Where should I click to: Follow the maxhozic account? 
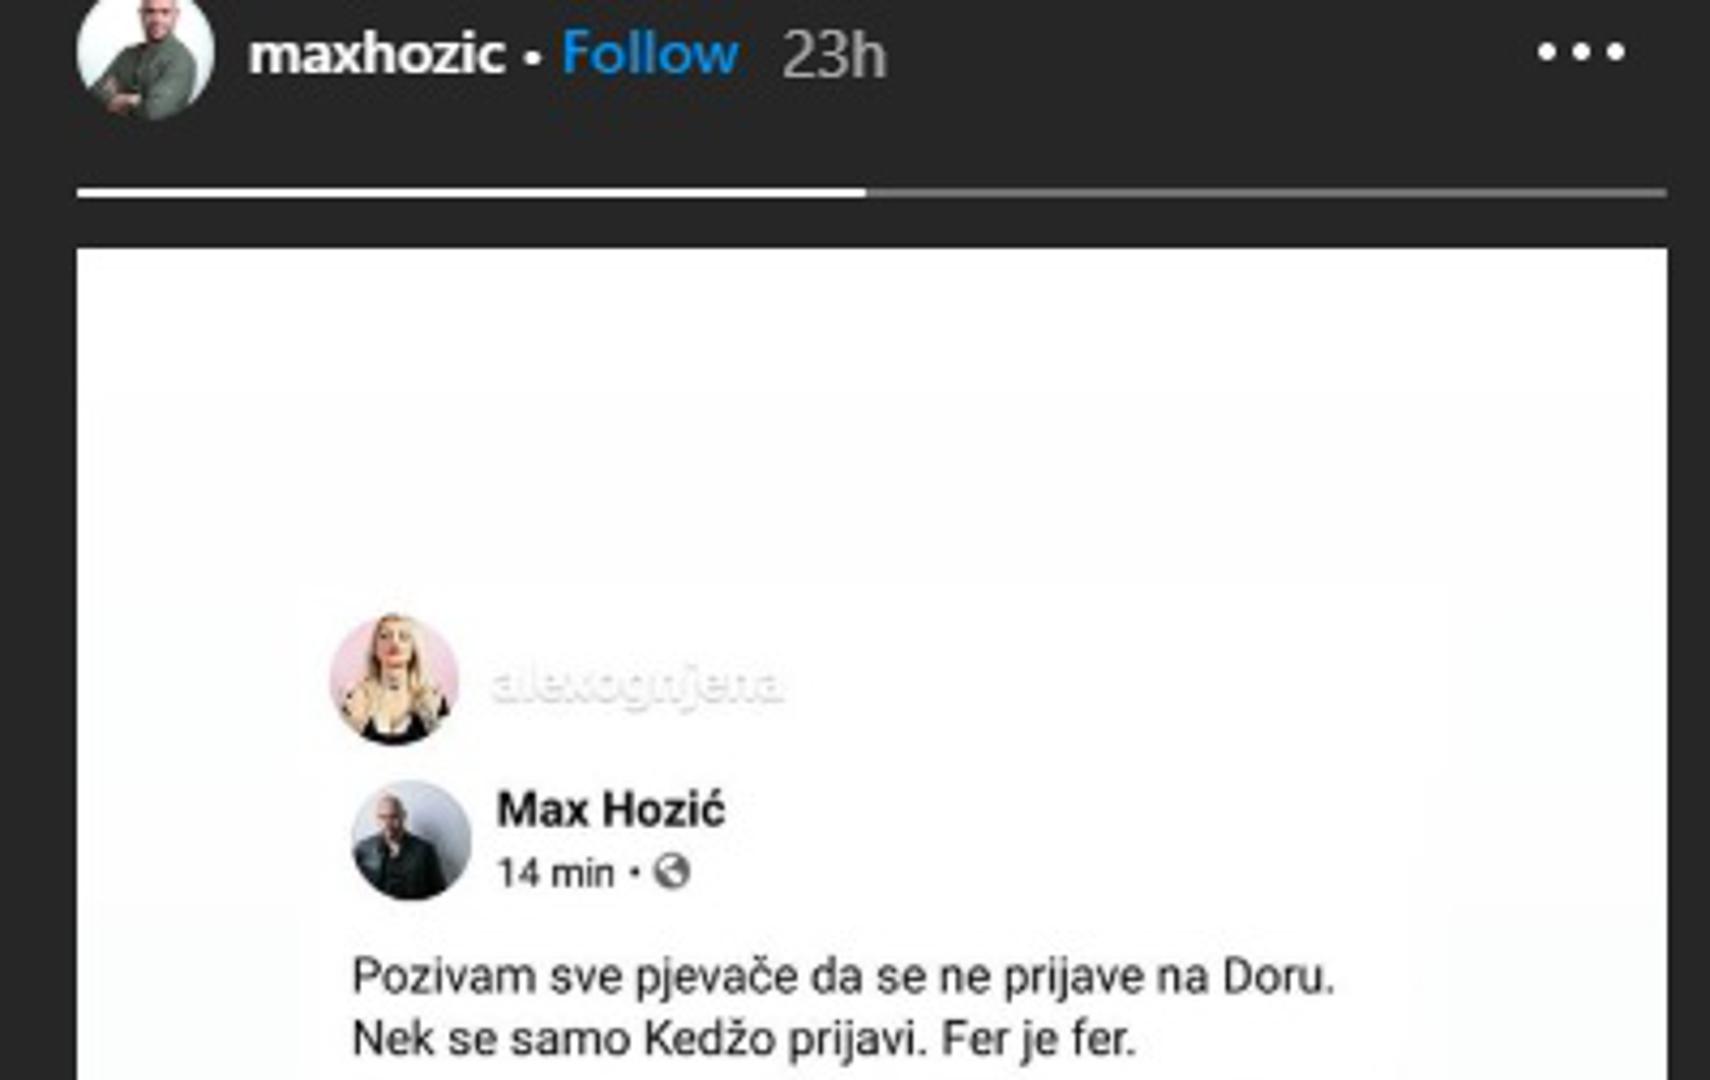click(x=650, y=53)
